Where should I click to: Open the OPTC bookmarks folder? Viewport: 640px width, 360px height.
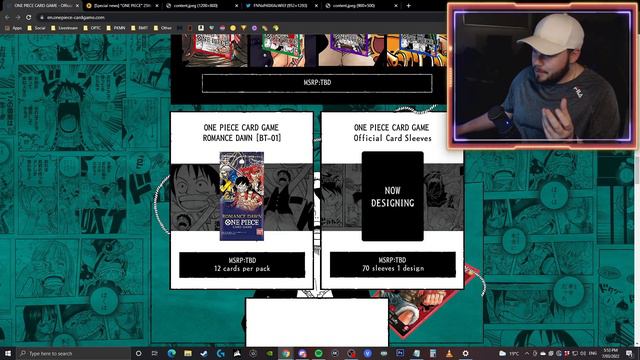point(92,28)
